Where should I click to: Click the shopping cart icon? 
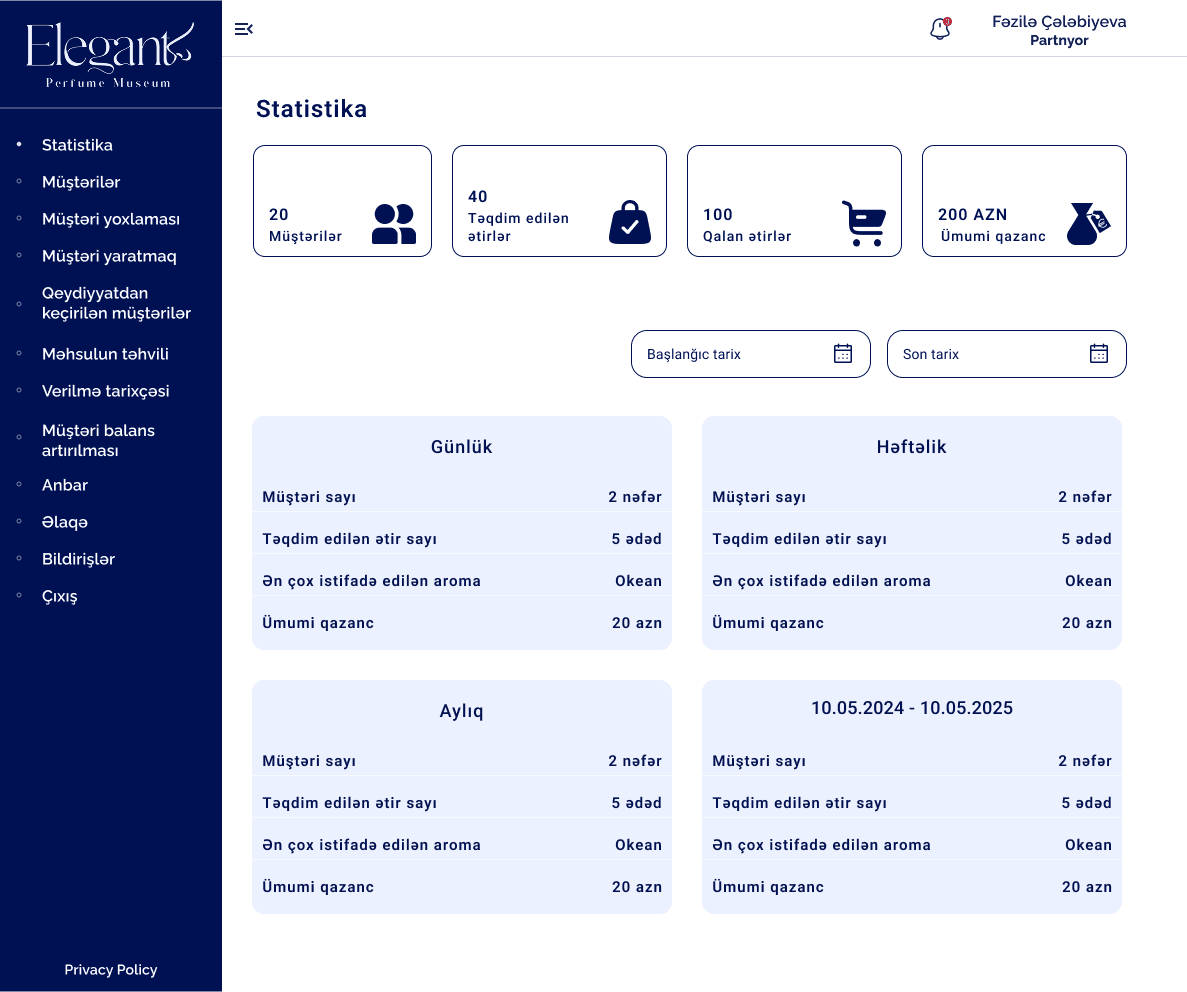(864, 223)
